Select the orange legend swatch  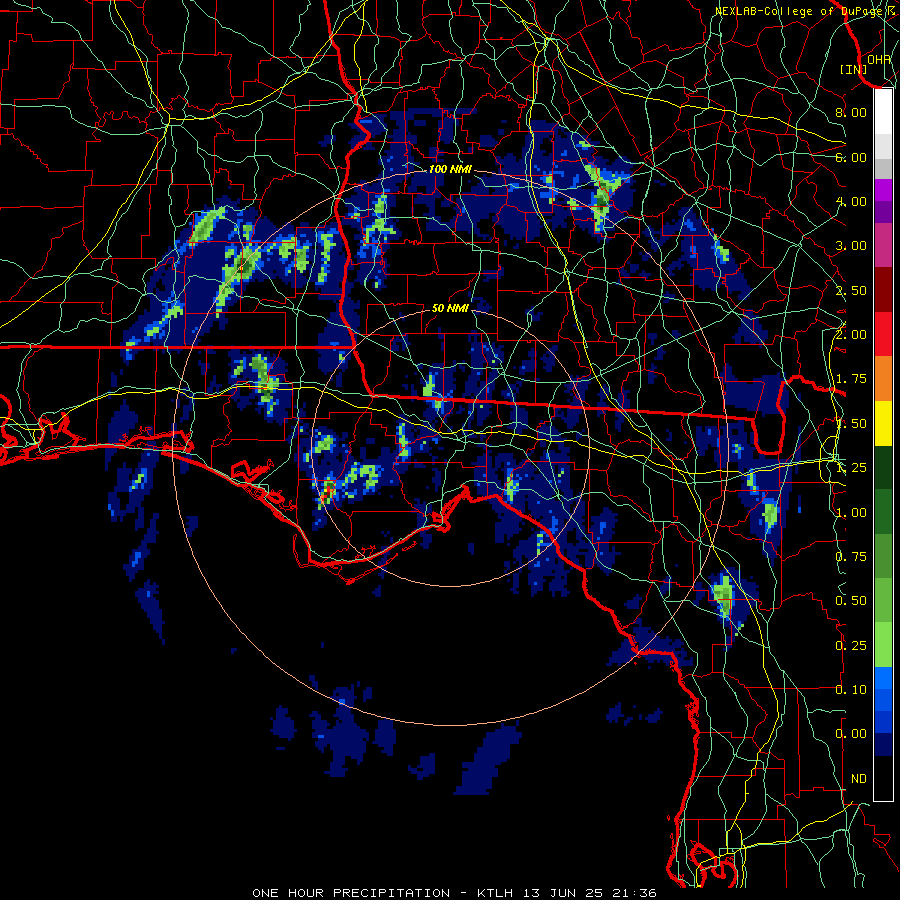tap(883, 379)
